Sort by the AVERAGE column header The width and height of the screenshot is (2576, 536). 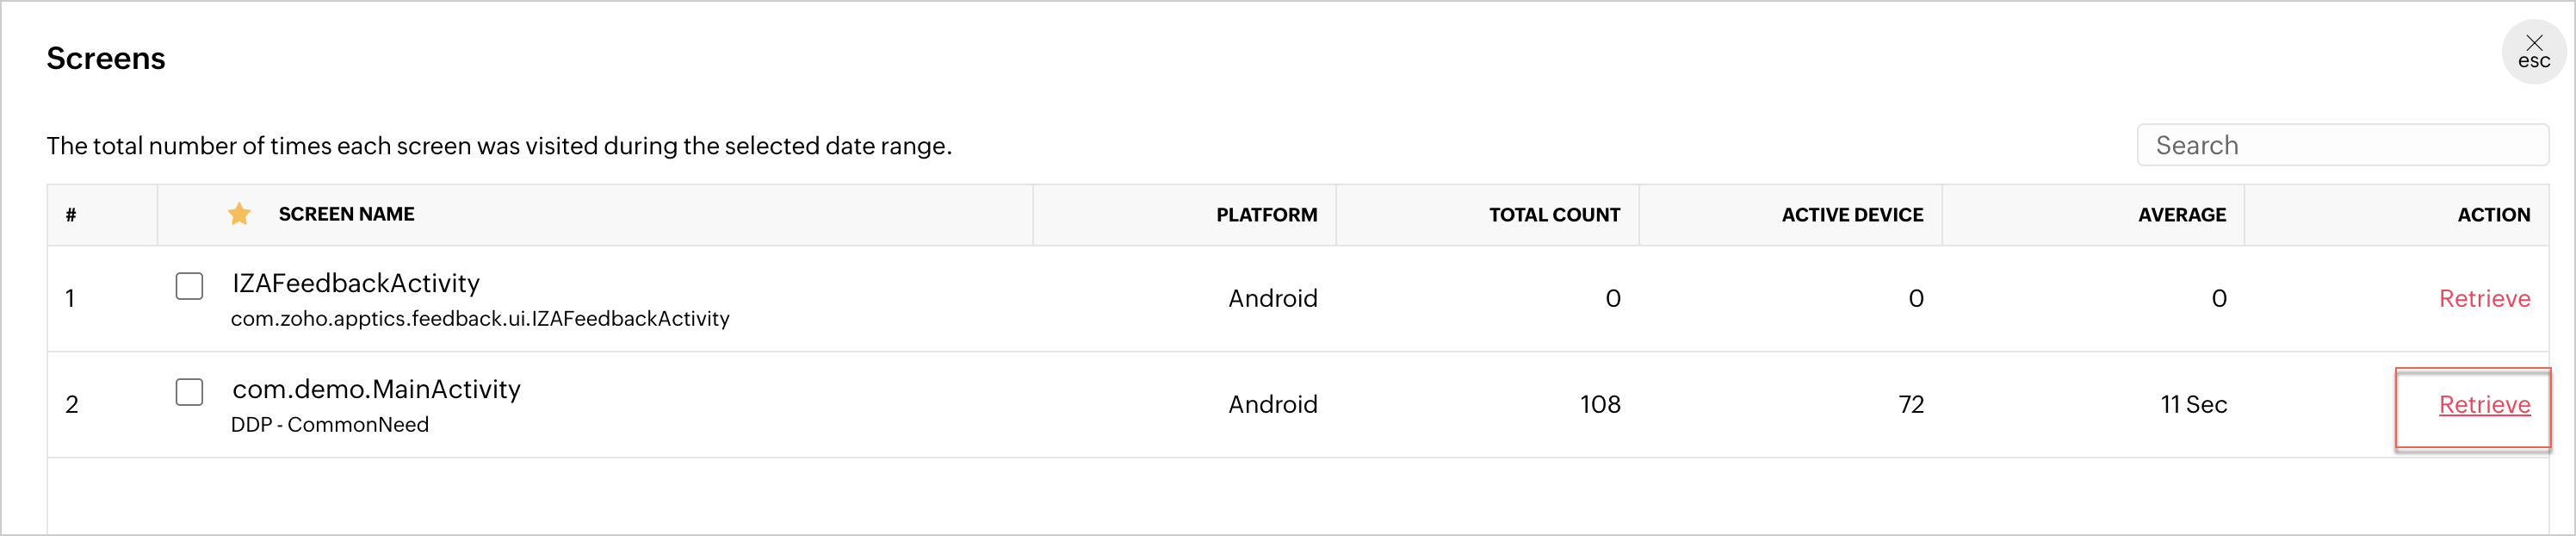pos(2182,215)
